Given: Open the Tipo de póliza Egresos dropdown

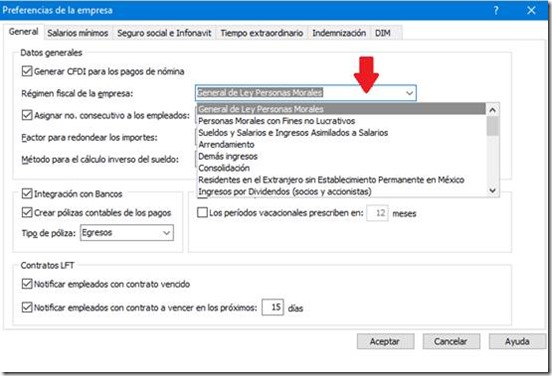Looking at the screenshot, I should point(127,233).
